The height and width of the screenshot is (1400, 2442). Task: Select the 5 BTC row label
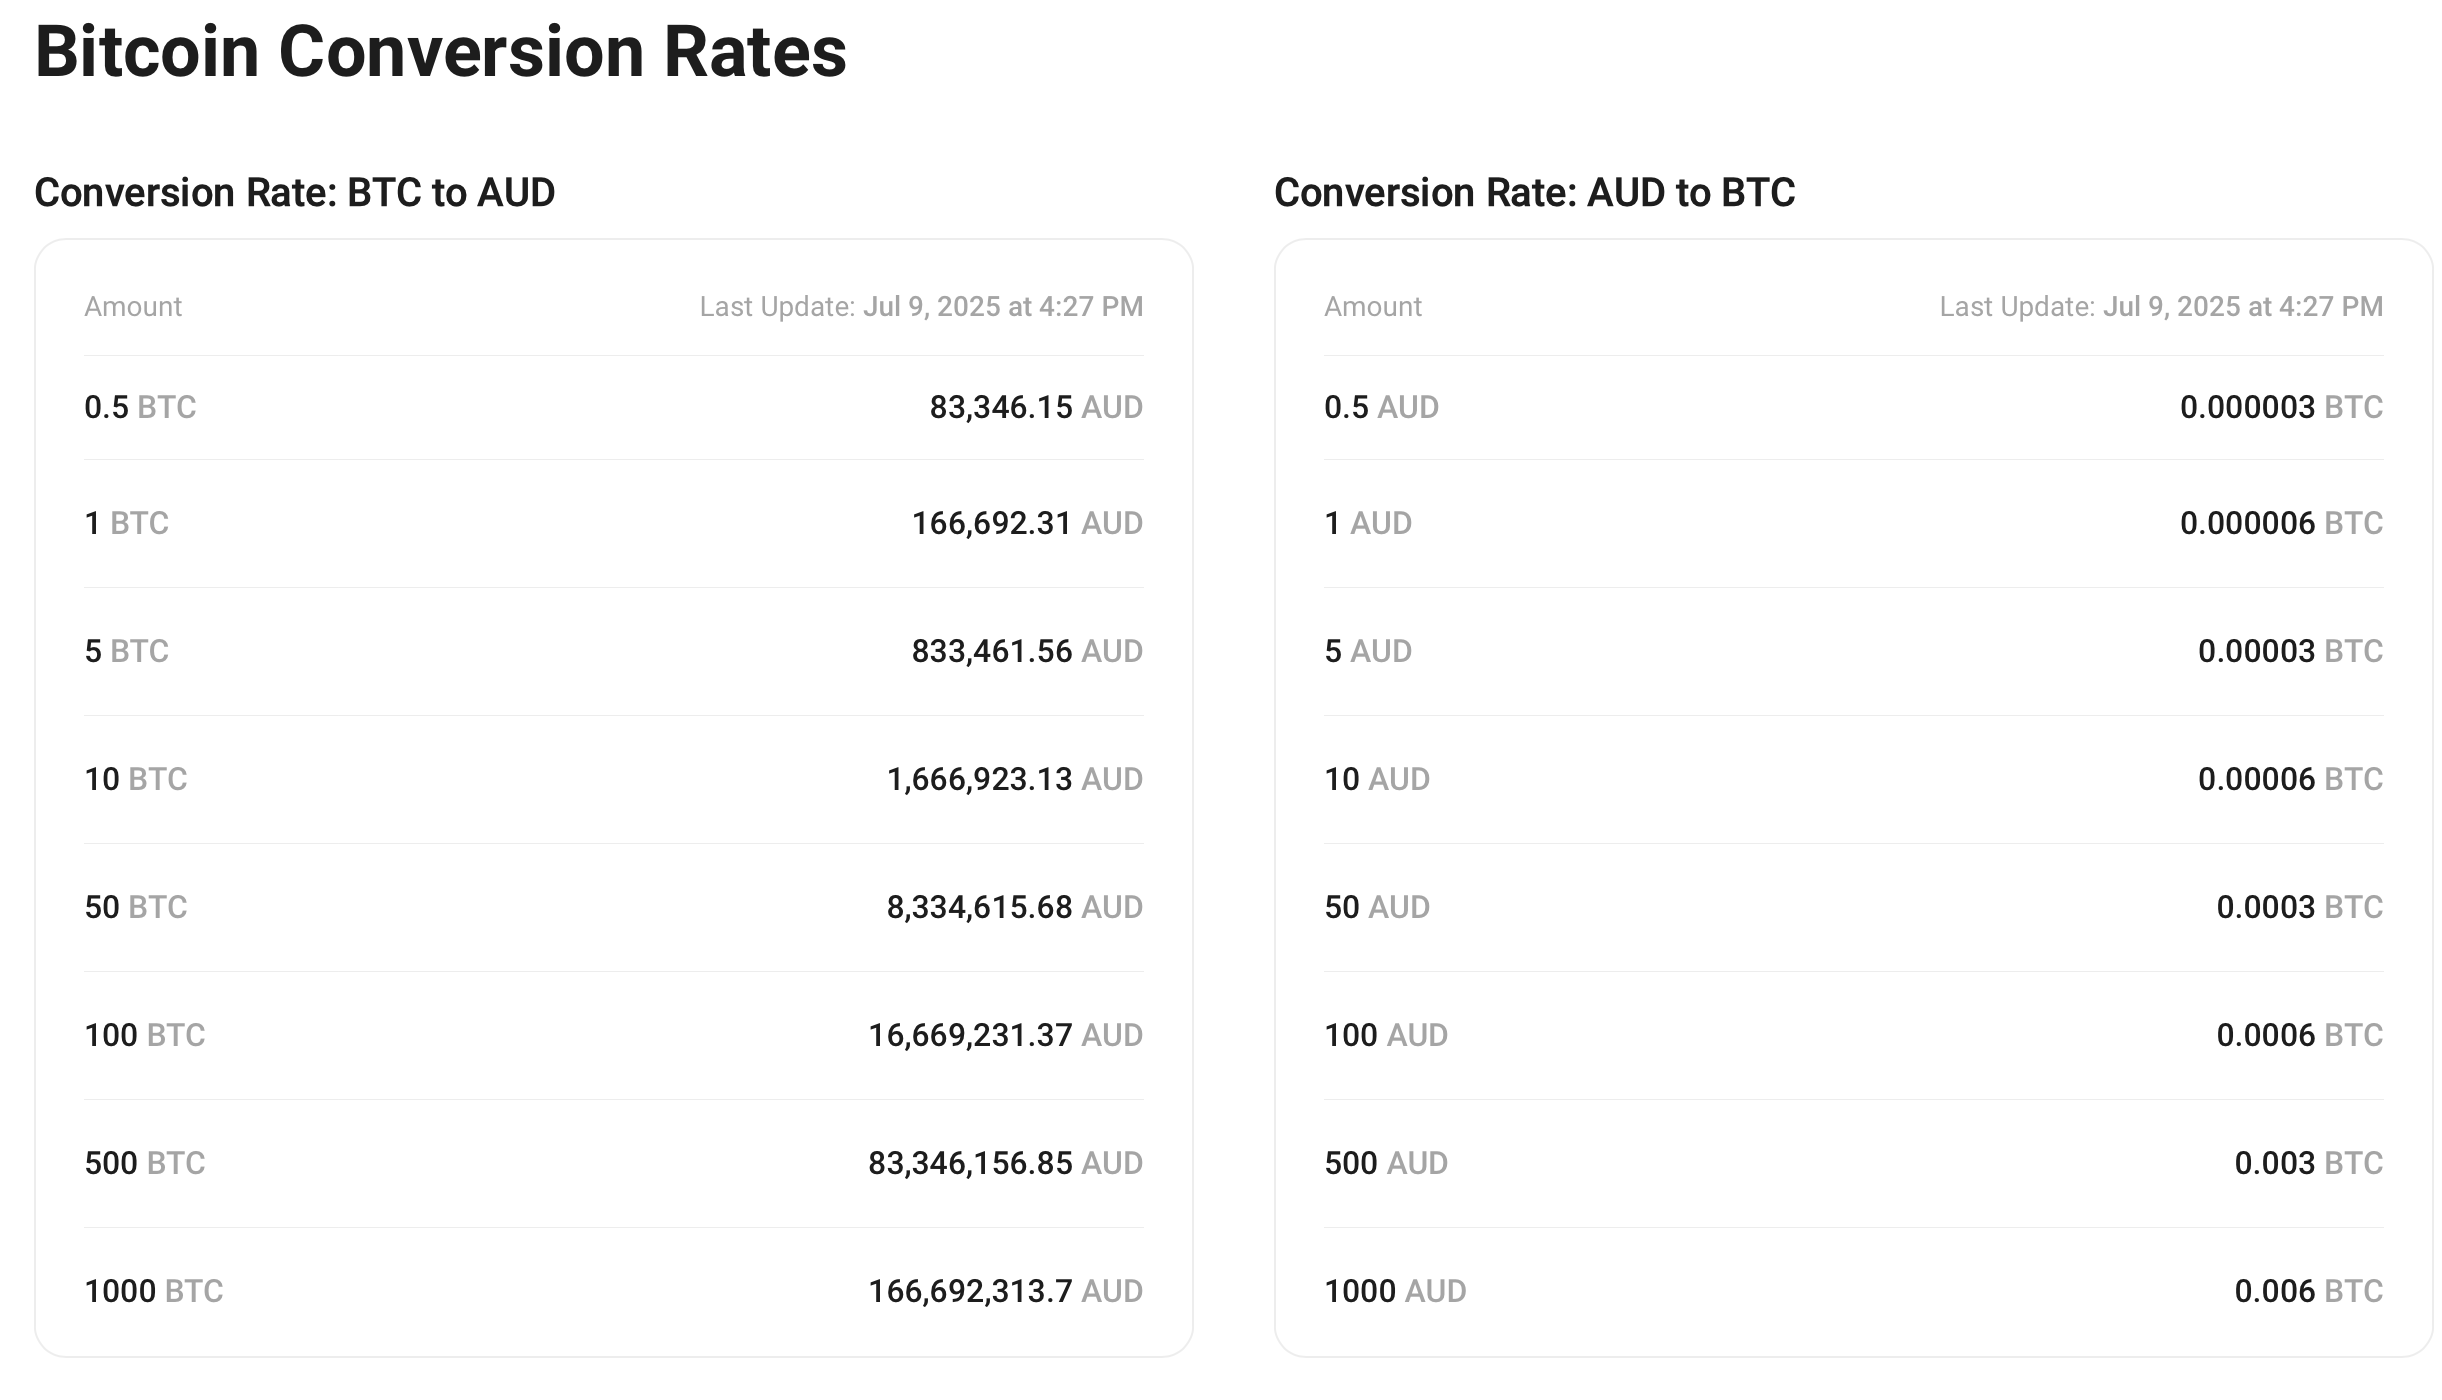point(126,651)
